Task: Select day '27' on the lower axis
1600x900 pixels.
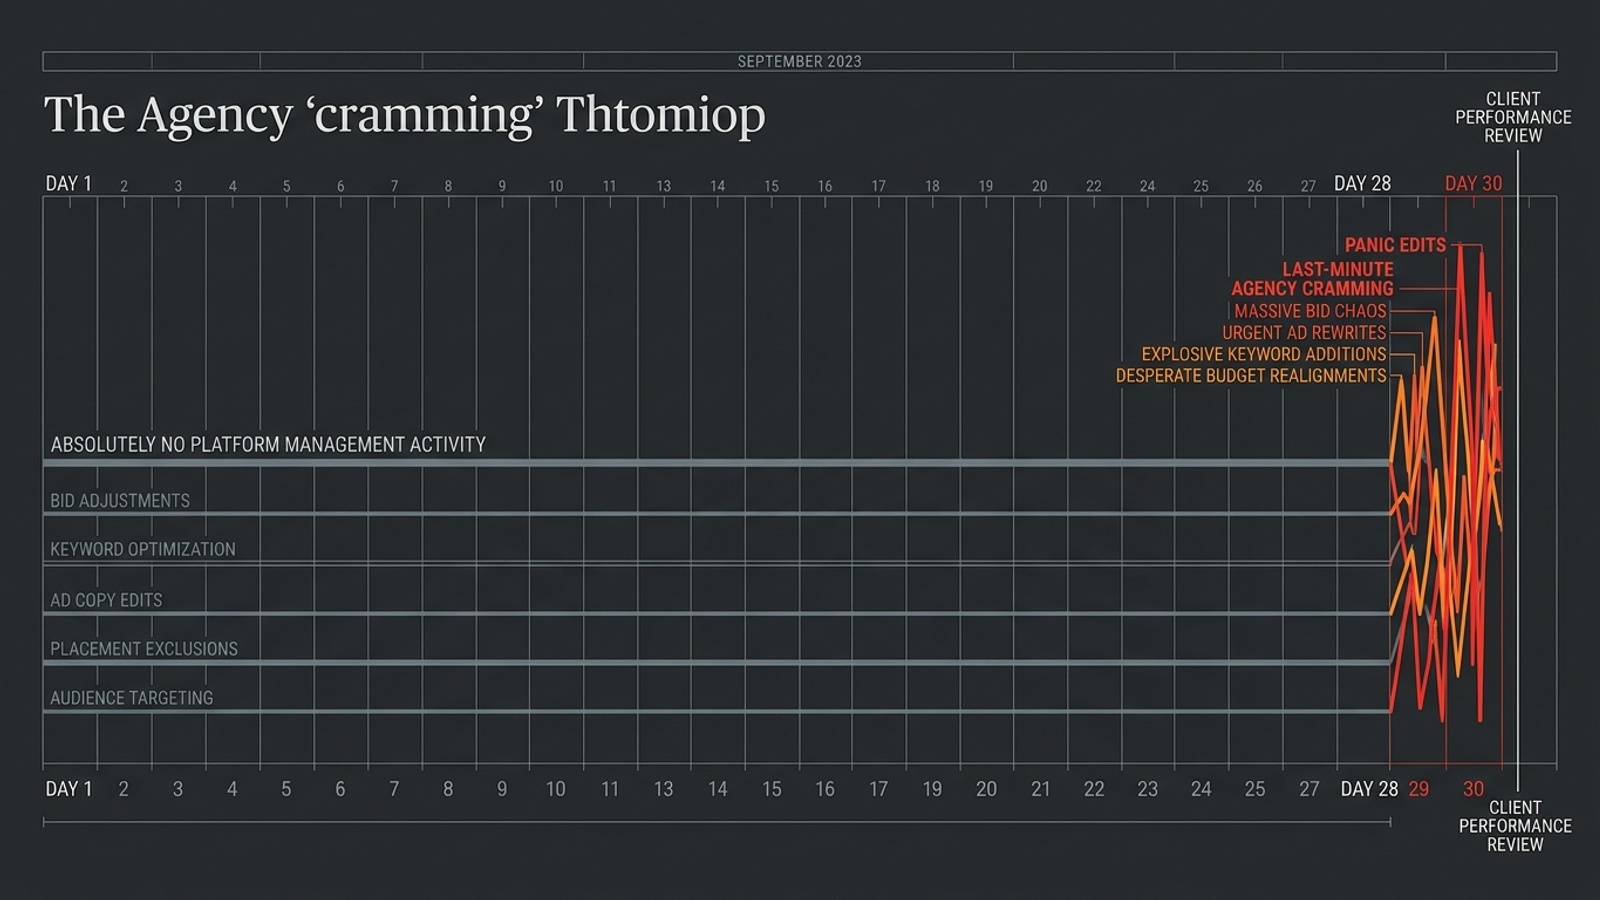Action: point(1309,789)
